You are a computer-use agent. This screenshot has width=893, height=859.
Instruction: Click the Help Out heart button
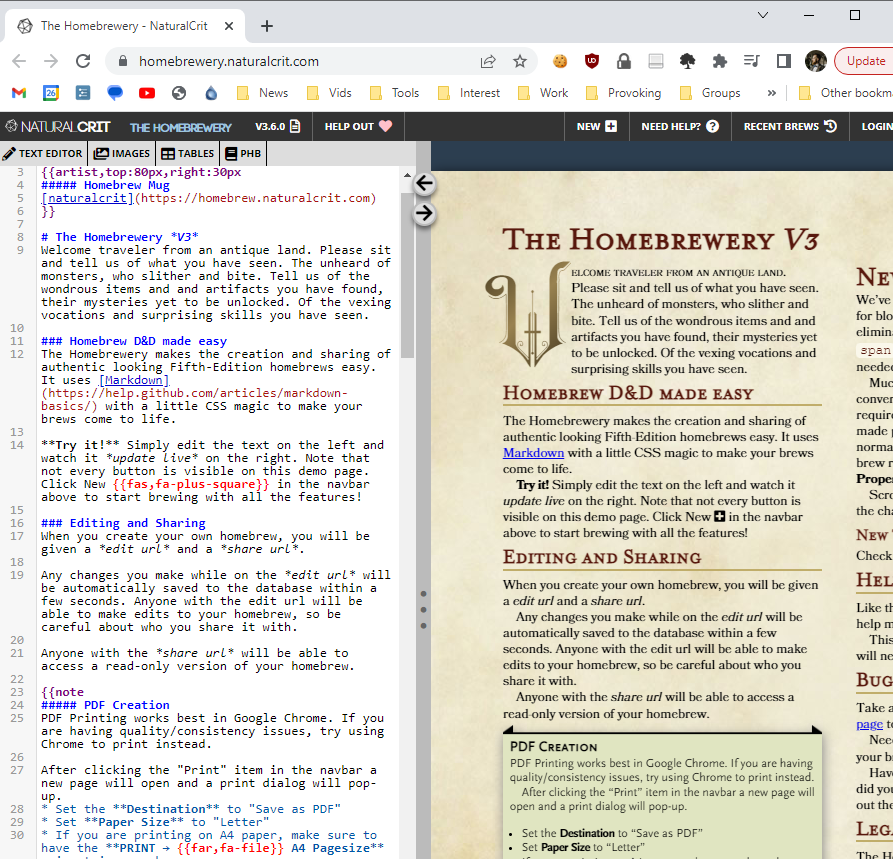click(358, 126)
